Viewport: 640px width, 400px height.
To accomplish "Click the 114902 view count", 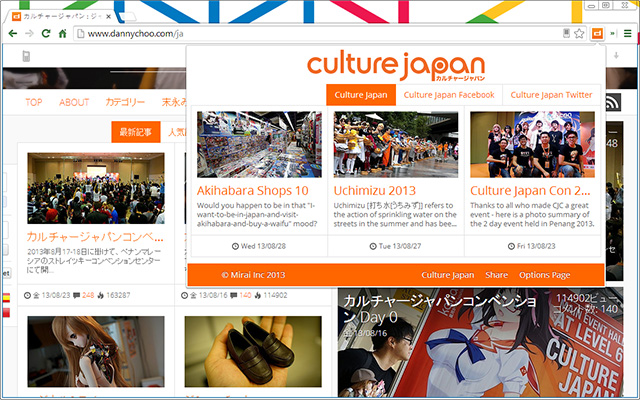I will click(275, 295).
